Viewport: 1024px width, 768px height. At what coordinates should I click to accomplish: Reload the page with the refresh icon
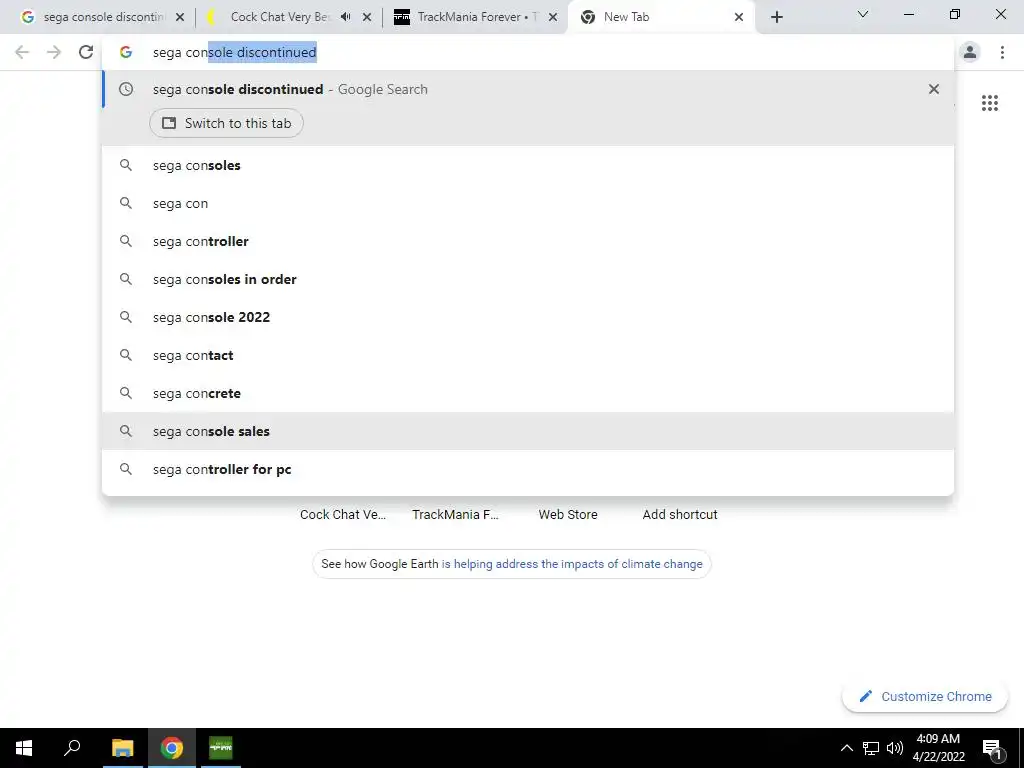[86, 52]
